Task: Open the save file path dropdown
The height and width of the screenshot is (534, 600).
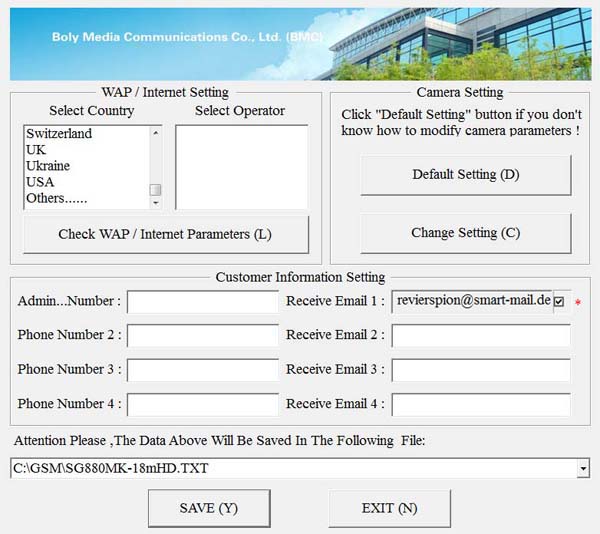Action: coord(582,468)
